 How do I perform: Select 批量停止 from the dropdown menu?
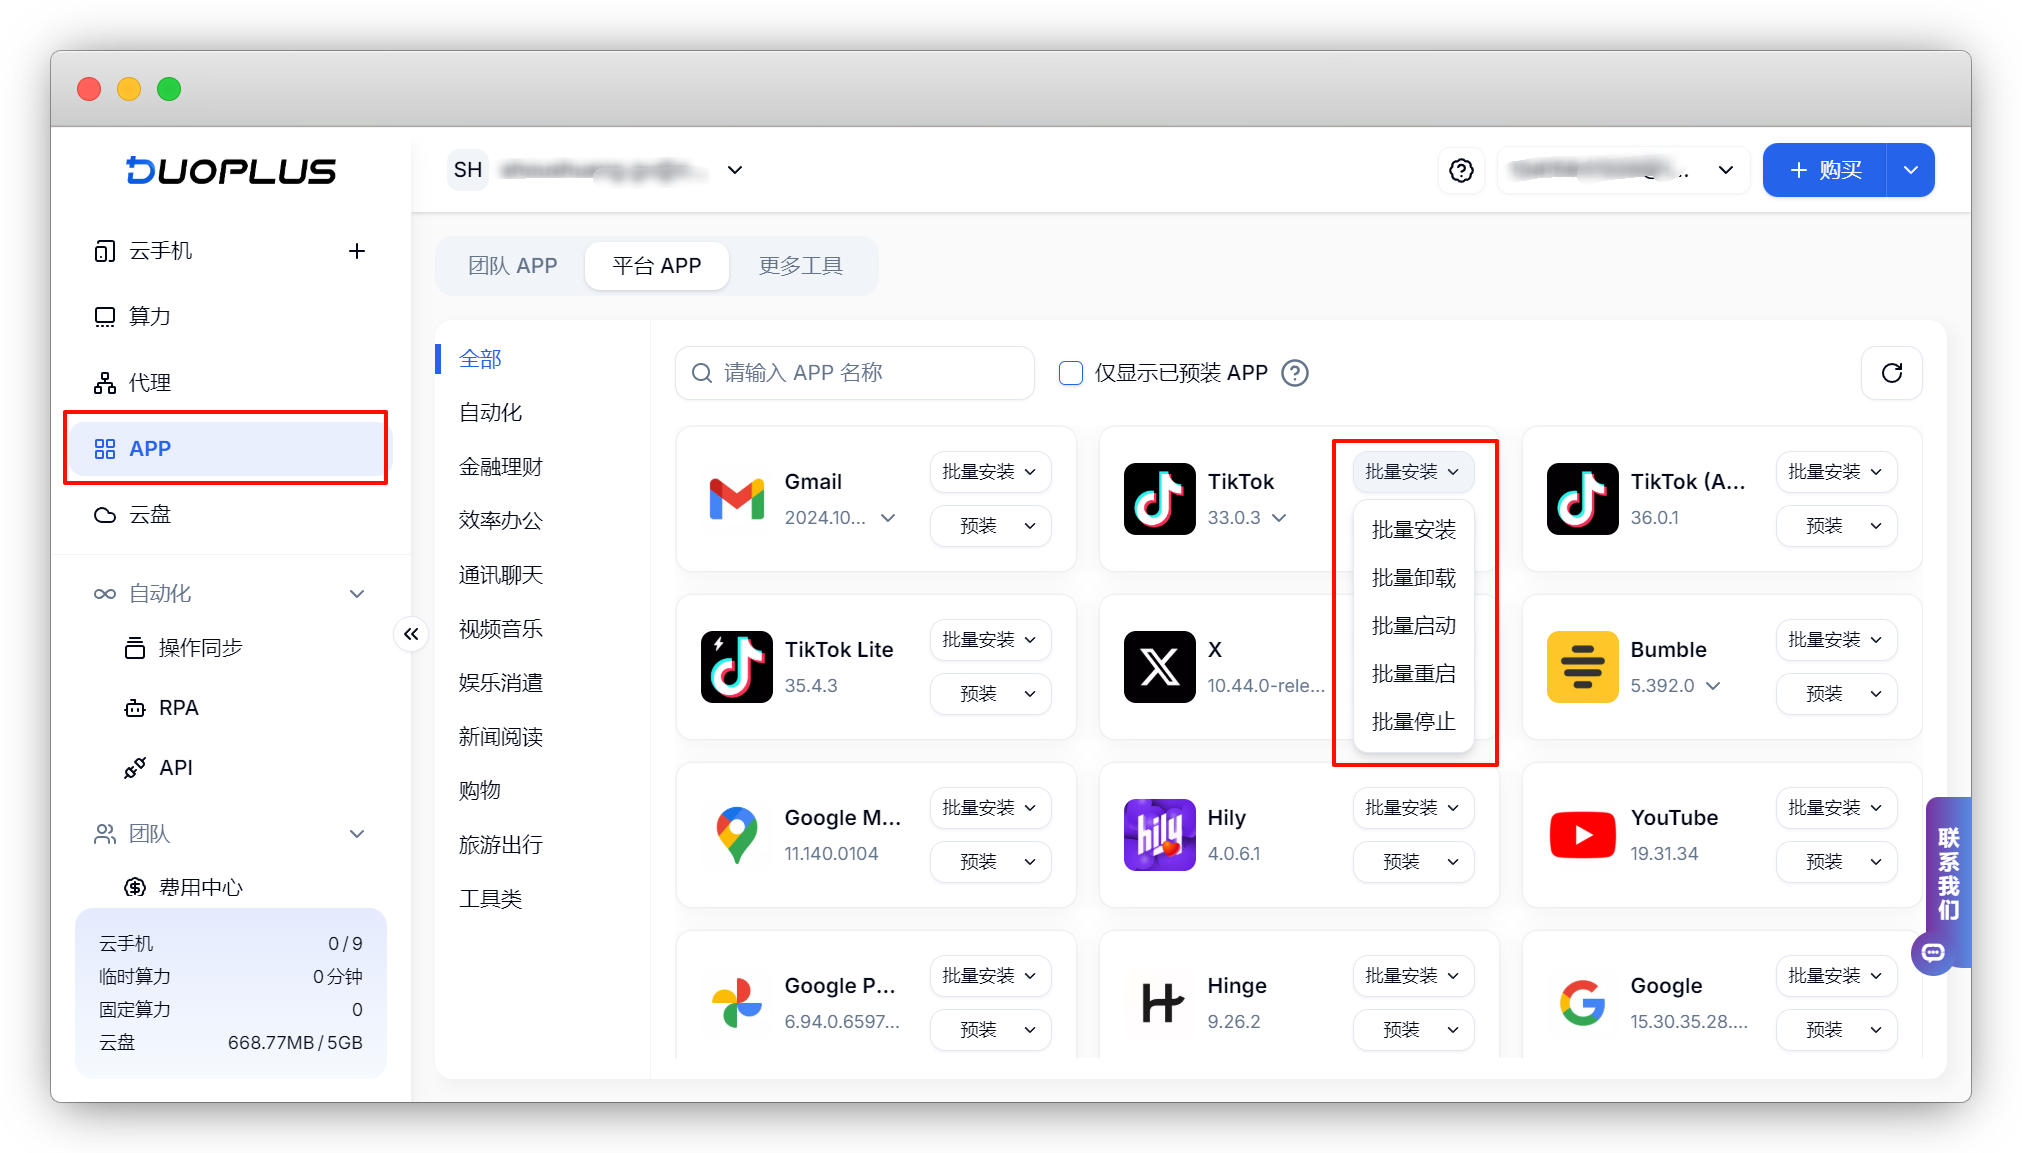point(1413,722)
